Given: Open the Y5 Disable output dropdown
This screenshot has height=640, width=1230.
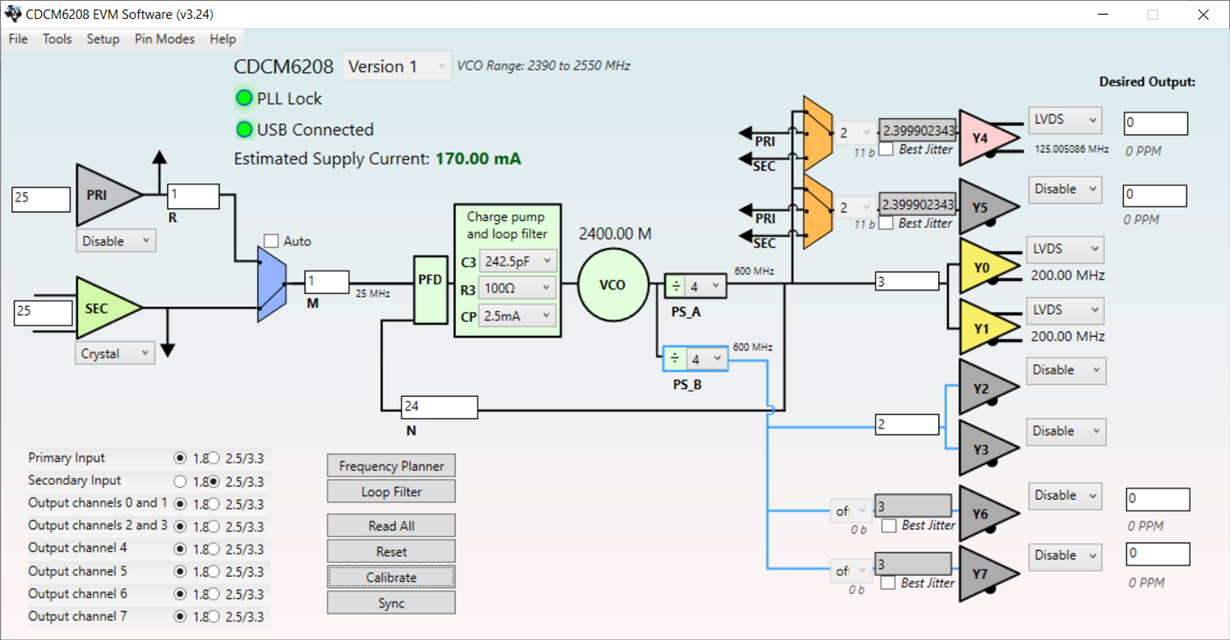Looking at the screenshot, I should (x=1065, y=189).
